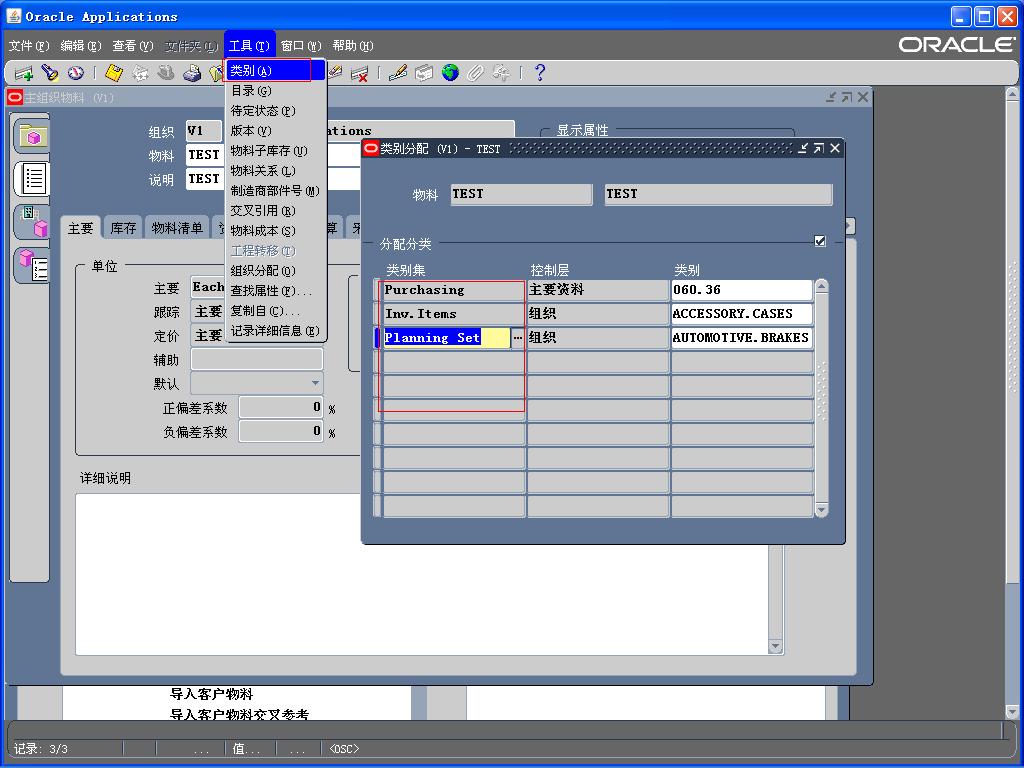The image size is (1024, 768).
Task: Switch to the 物料清单 tab
Action: (x=177, y=228)
